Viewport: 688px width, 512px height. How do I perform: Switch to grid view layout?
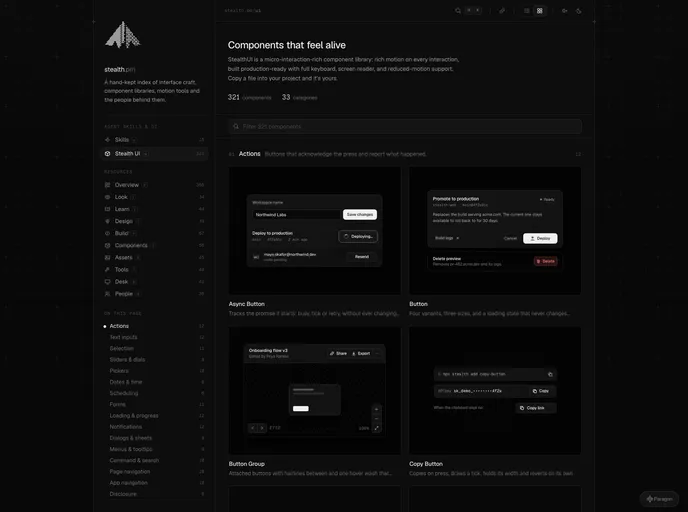pyautogui.click(x=540, y=11)
